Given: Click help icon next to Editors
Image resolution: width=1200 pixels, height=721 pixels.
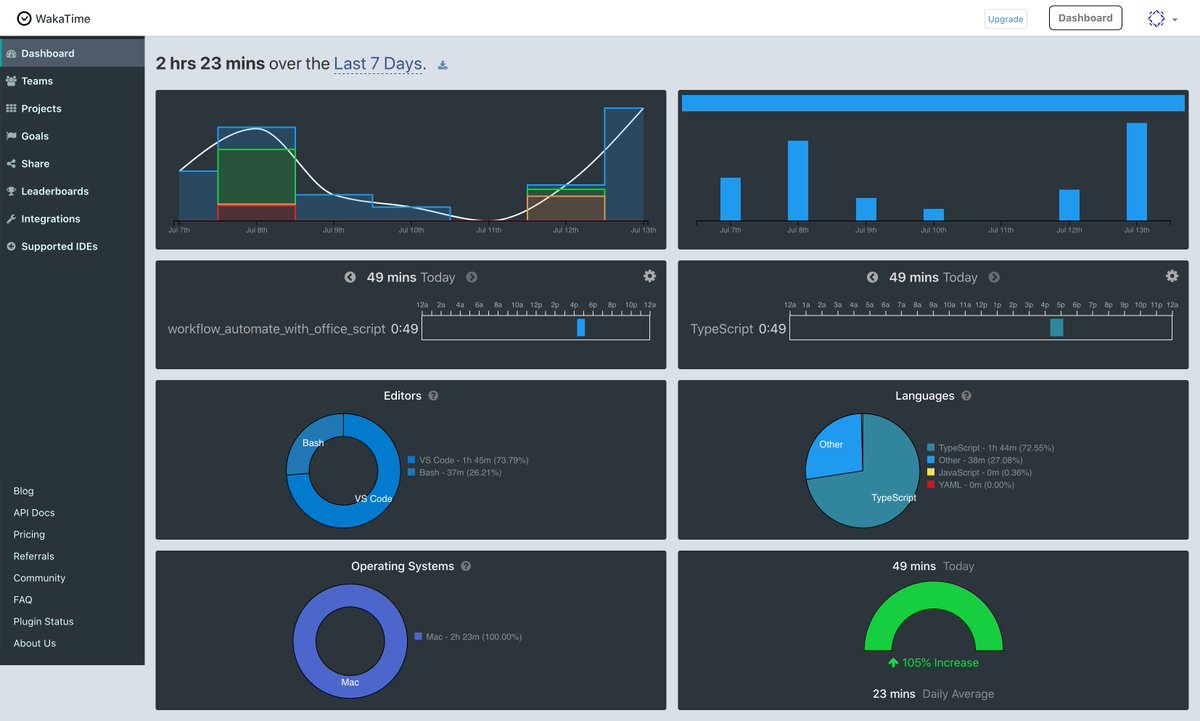Looking at the screenshot, I should tap(433, 396).
